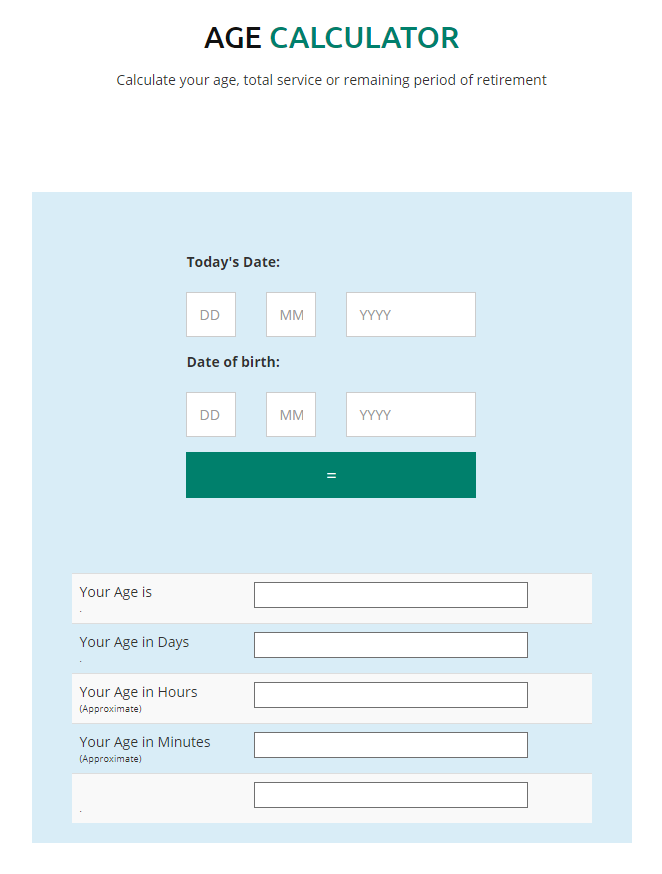Focus the month field under Date of birth

pos(291,415)
